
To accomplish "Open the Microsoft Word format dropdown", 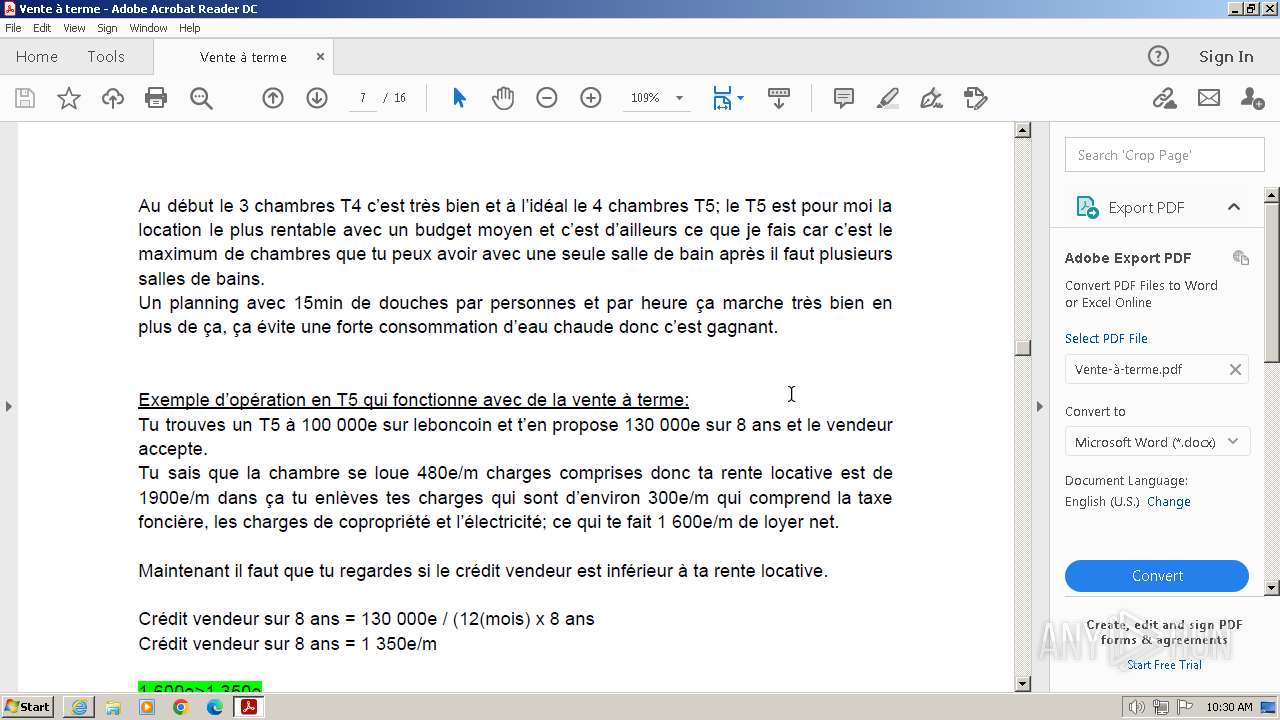I will [1157, 442].
